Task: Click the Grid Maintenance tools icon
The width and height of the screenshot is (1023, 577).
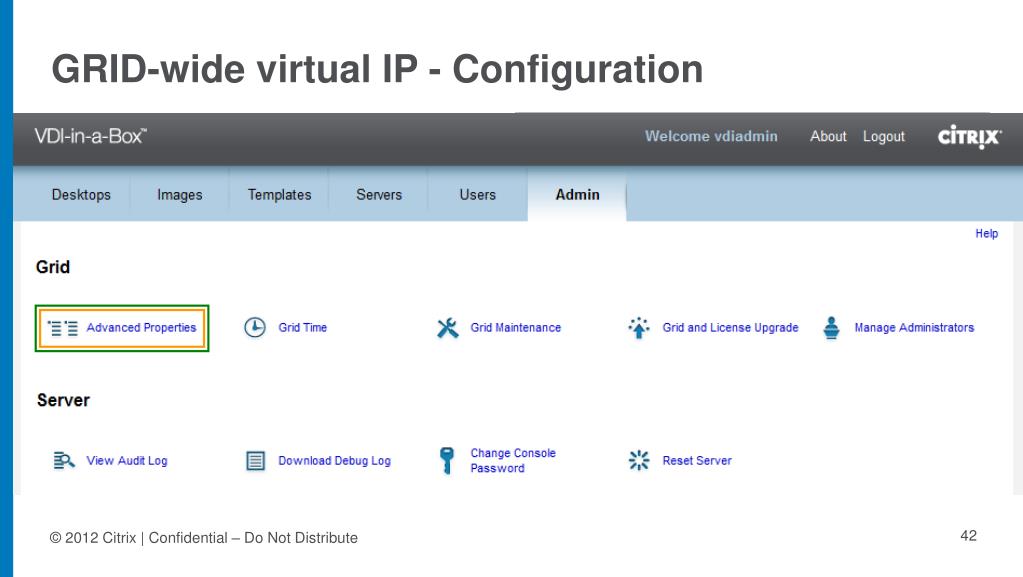Action: 448,328
